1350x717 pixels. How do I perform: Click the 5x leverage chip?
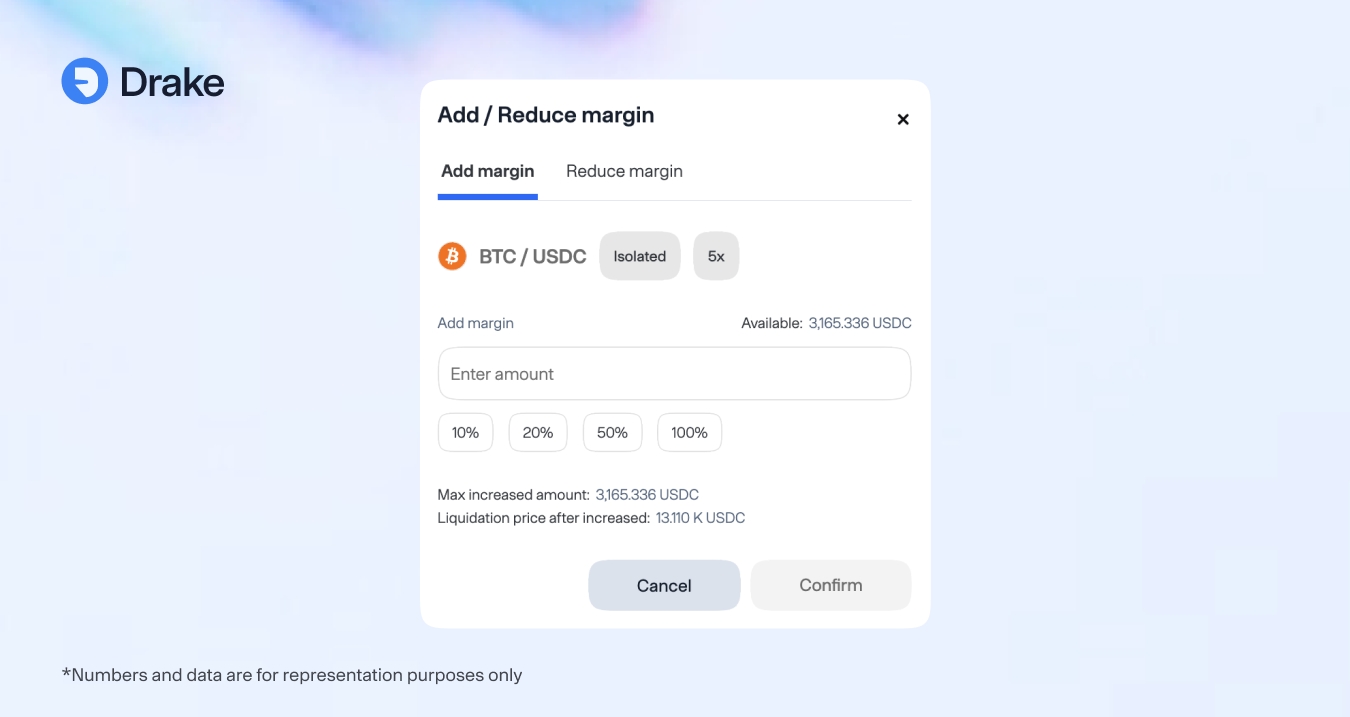tap(716, 256)
